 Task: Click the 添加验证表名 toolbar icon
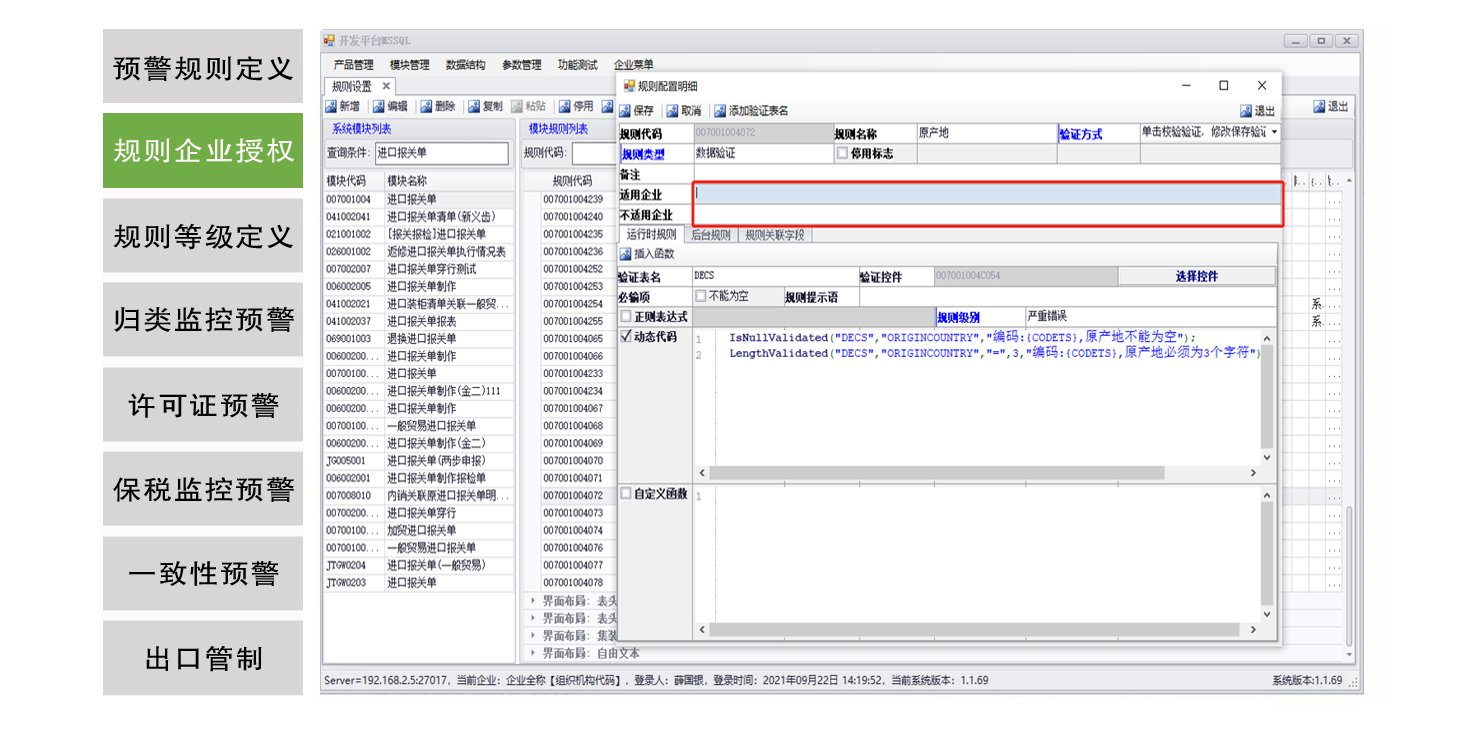[x=720, y=111]
